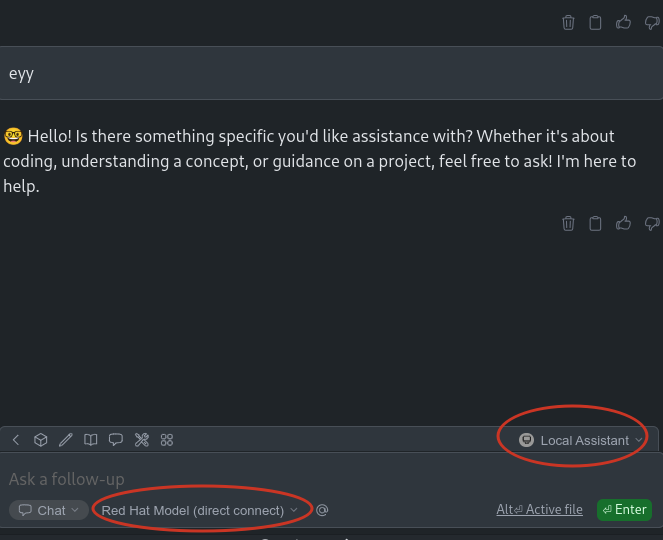
Task: Open the cube-shaped Models icon
Action: [41, 440]
